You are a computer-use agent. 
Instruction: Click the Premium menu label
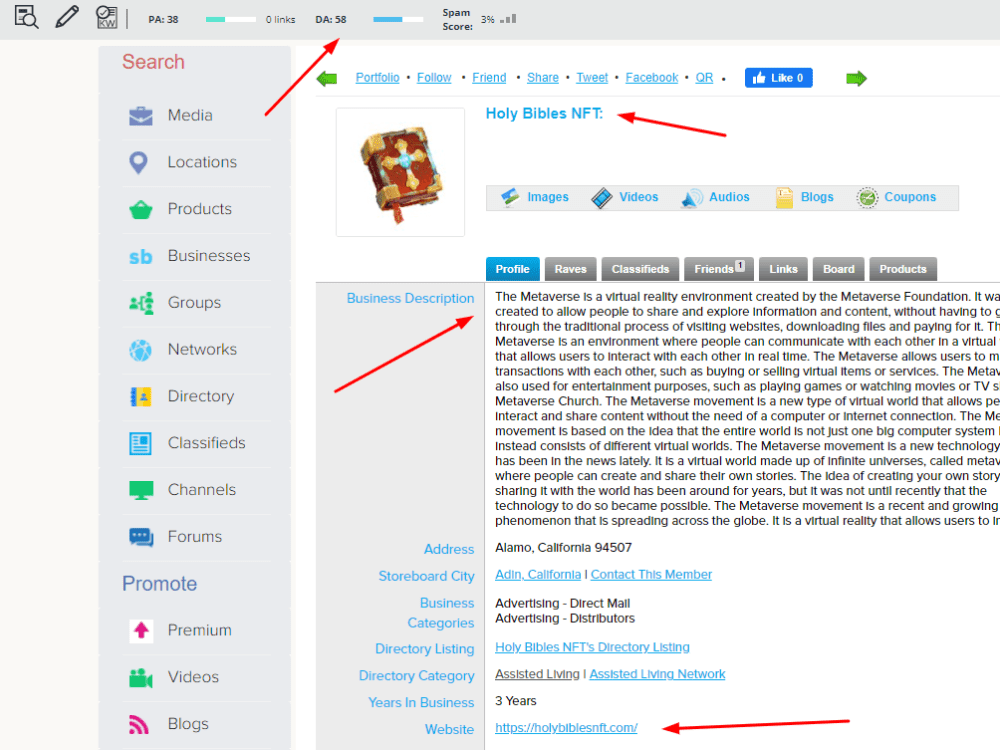coord(200,630)
